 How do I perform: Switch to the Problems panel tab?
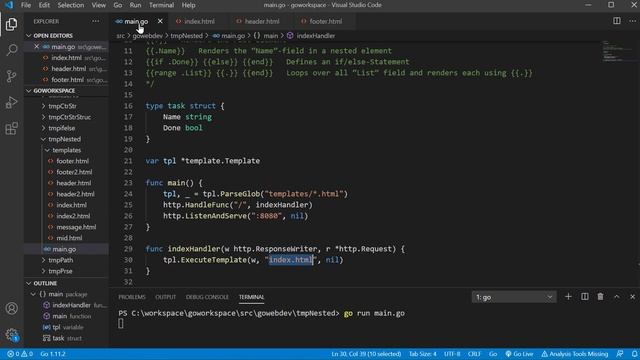coord(132,297)
